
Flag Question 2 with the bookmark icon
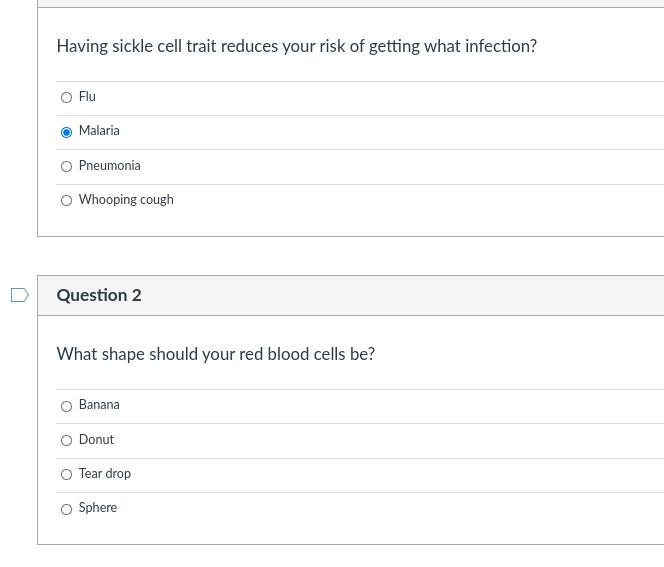tap(19, 295)
